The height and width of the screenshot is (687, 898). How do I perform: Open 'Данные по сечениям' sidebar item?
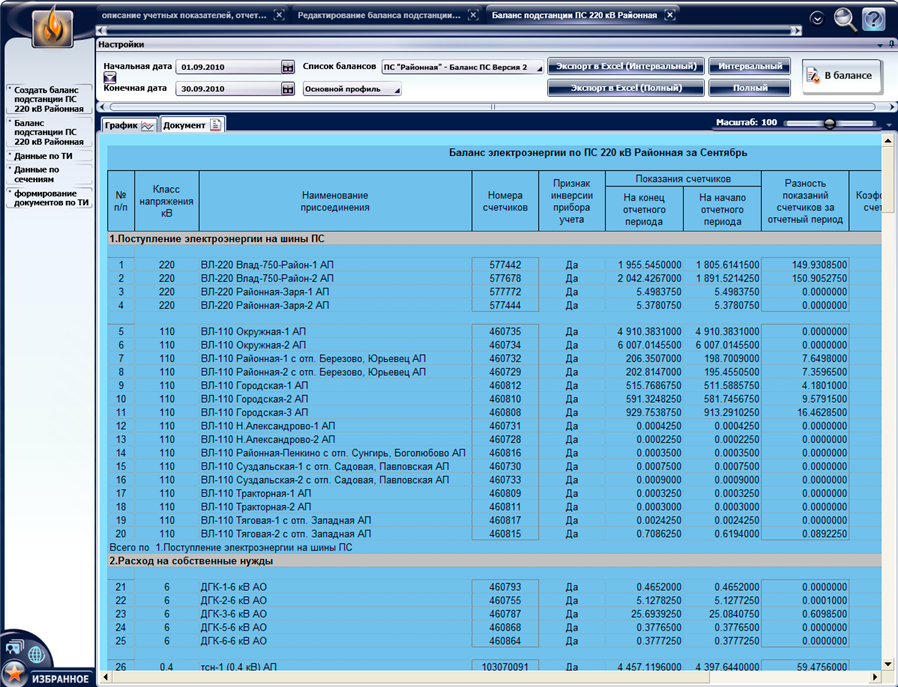tap(49, 175)
